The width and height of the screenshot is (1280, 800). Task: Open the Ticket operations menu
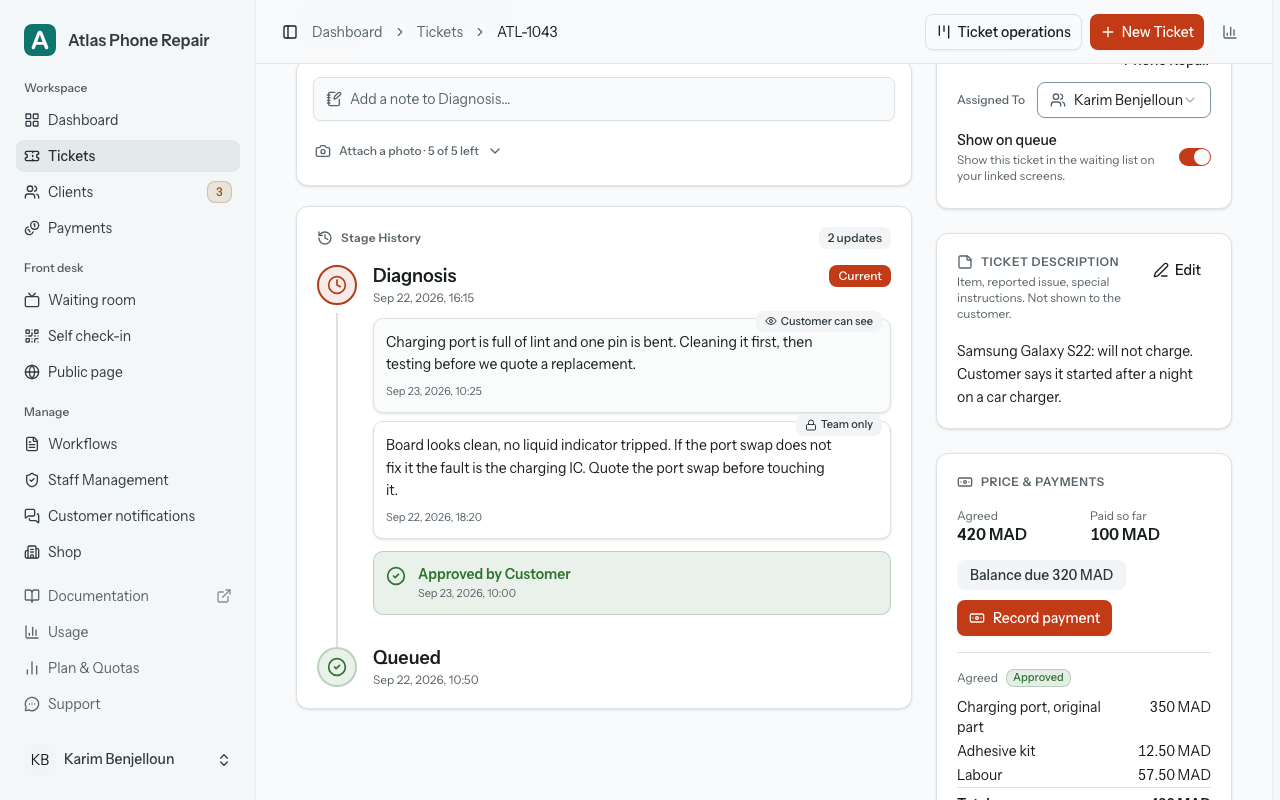1003,32
